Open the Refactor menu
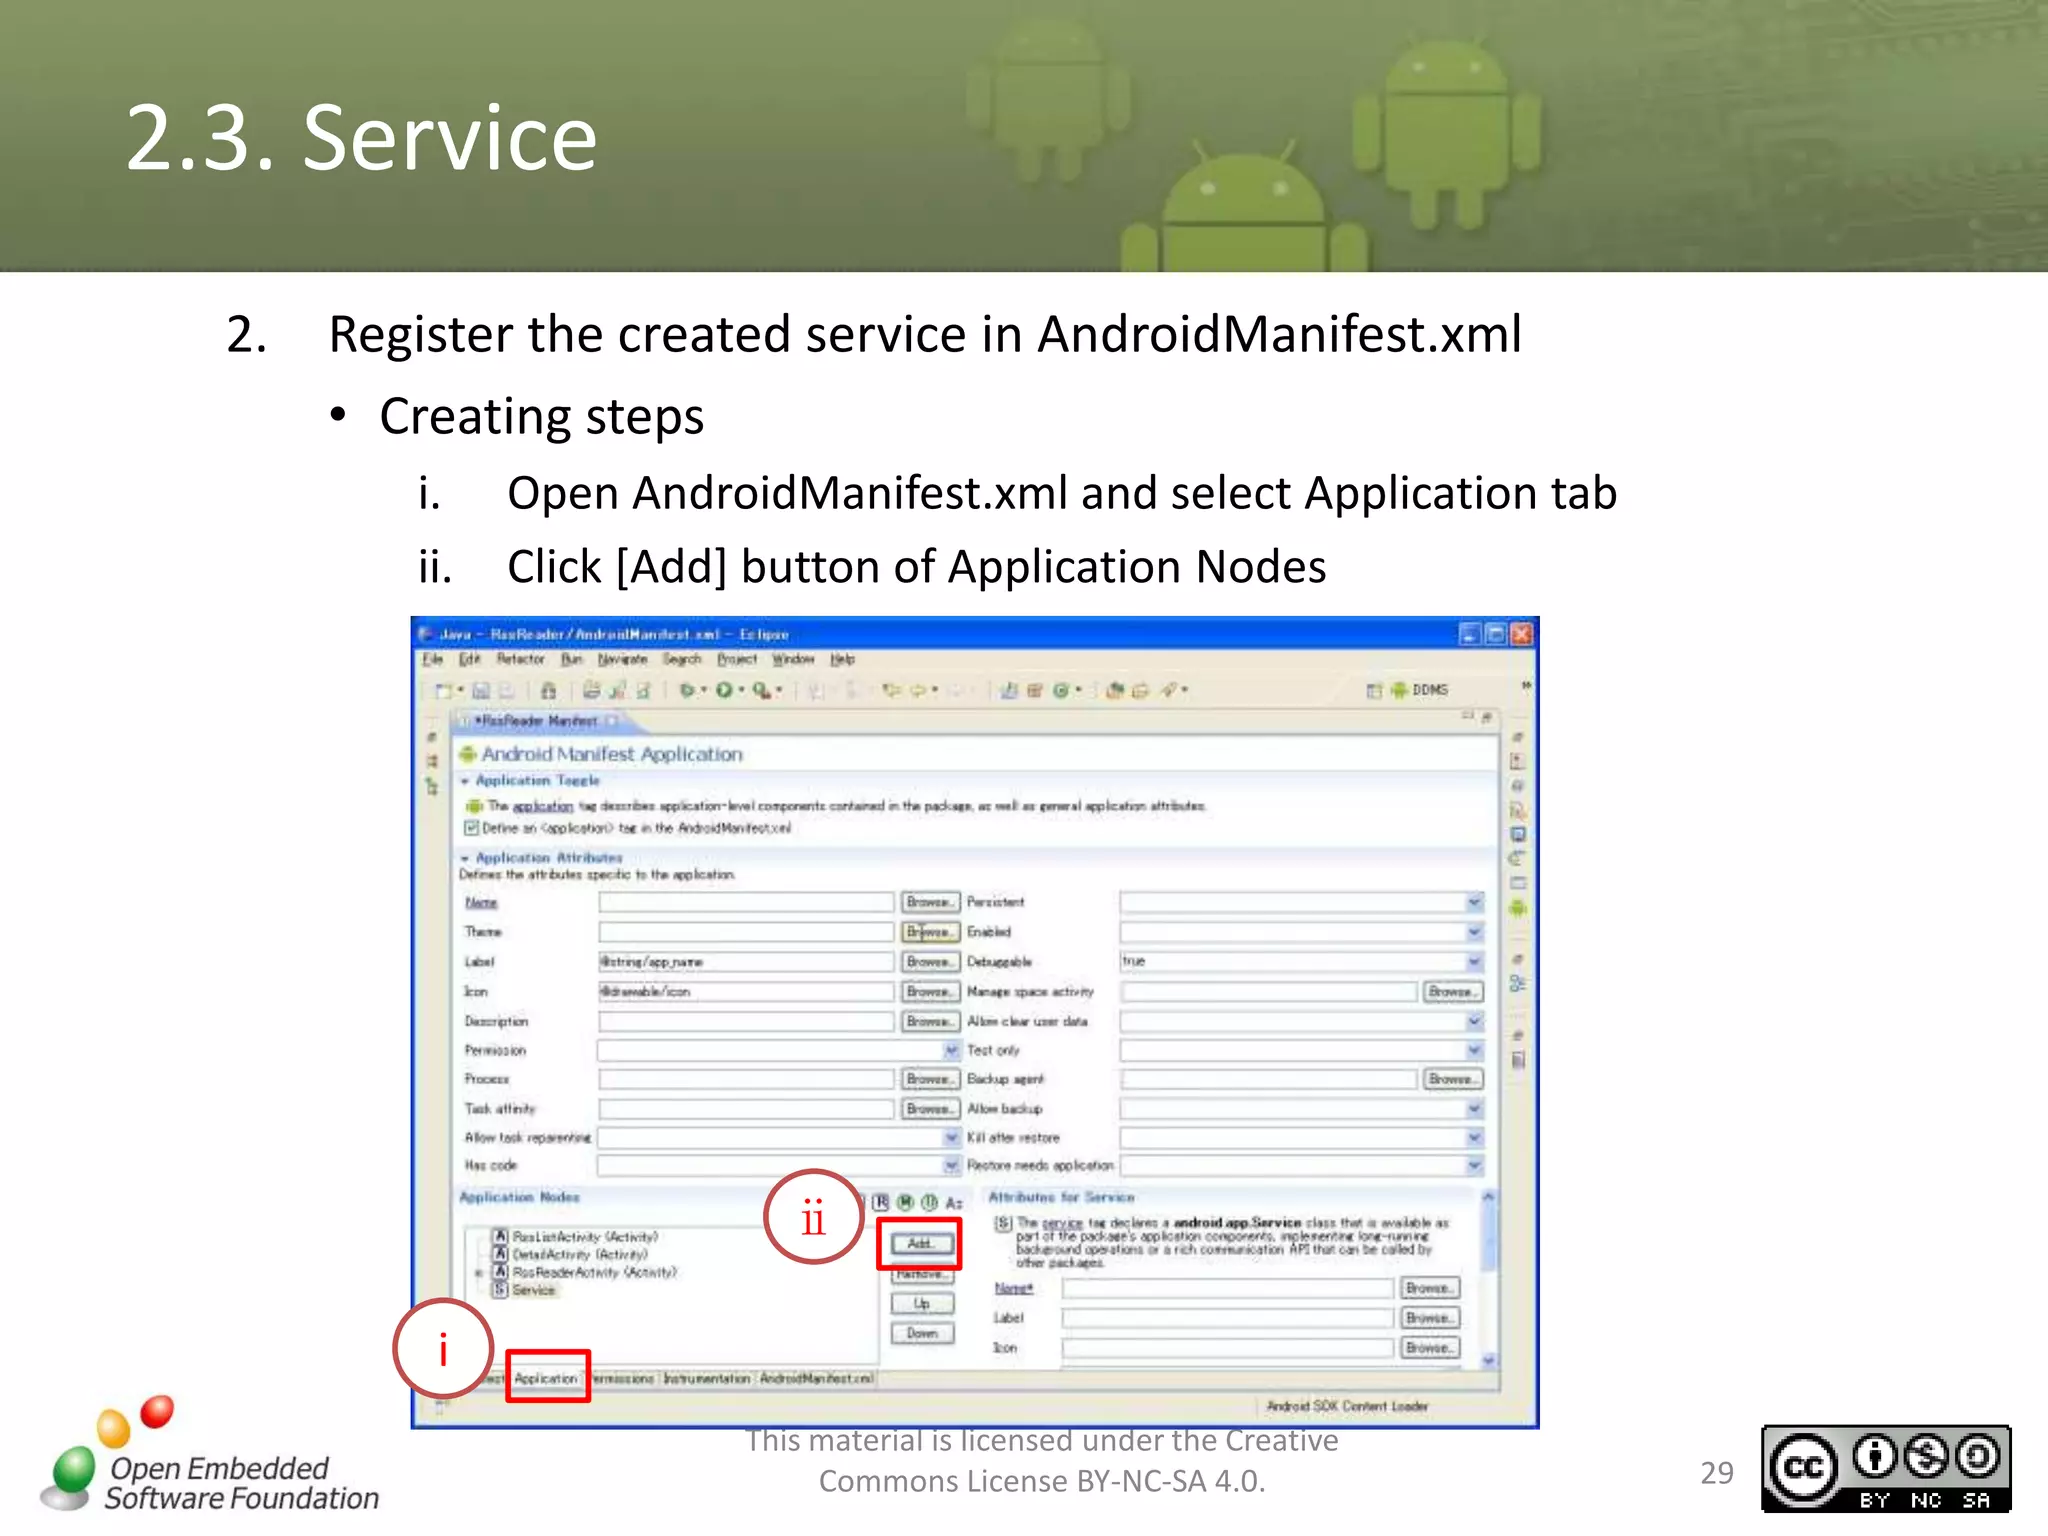 tap(521, 659)
